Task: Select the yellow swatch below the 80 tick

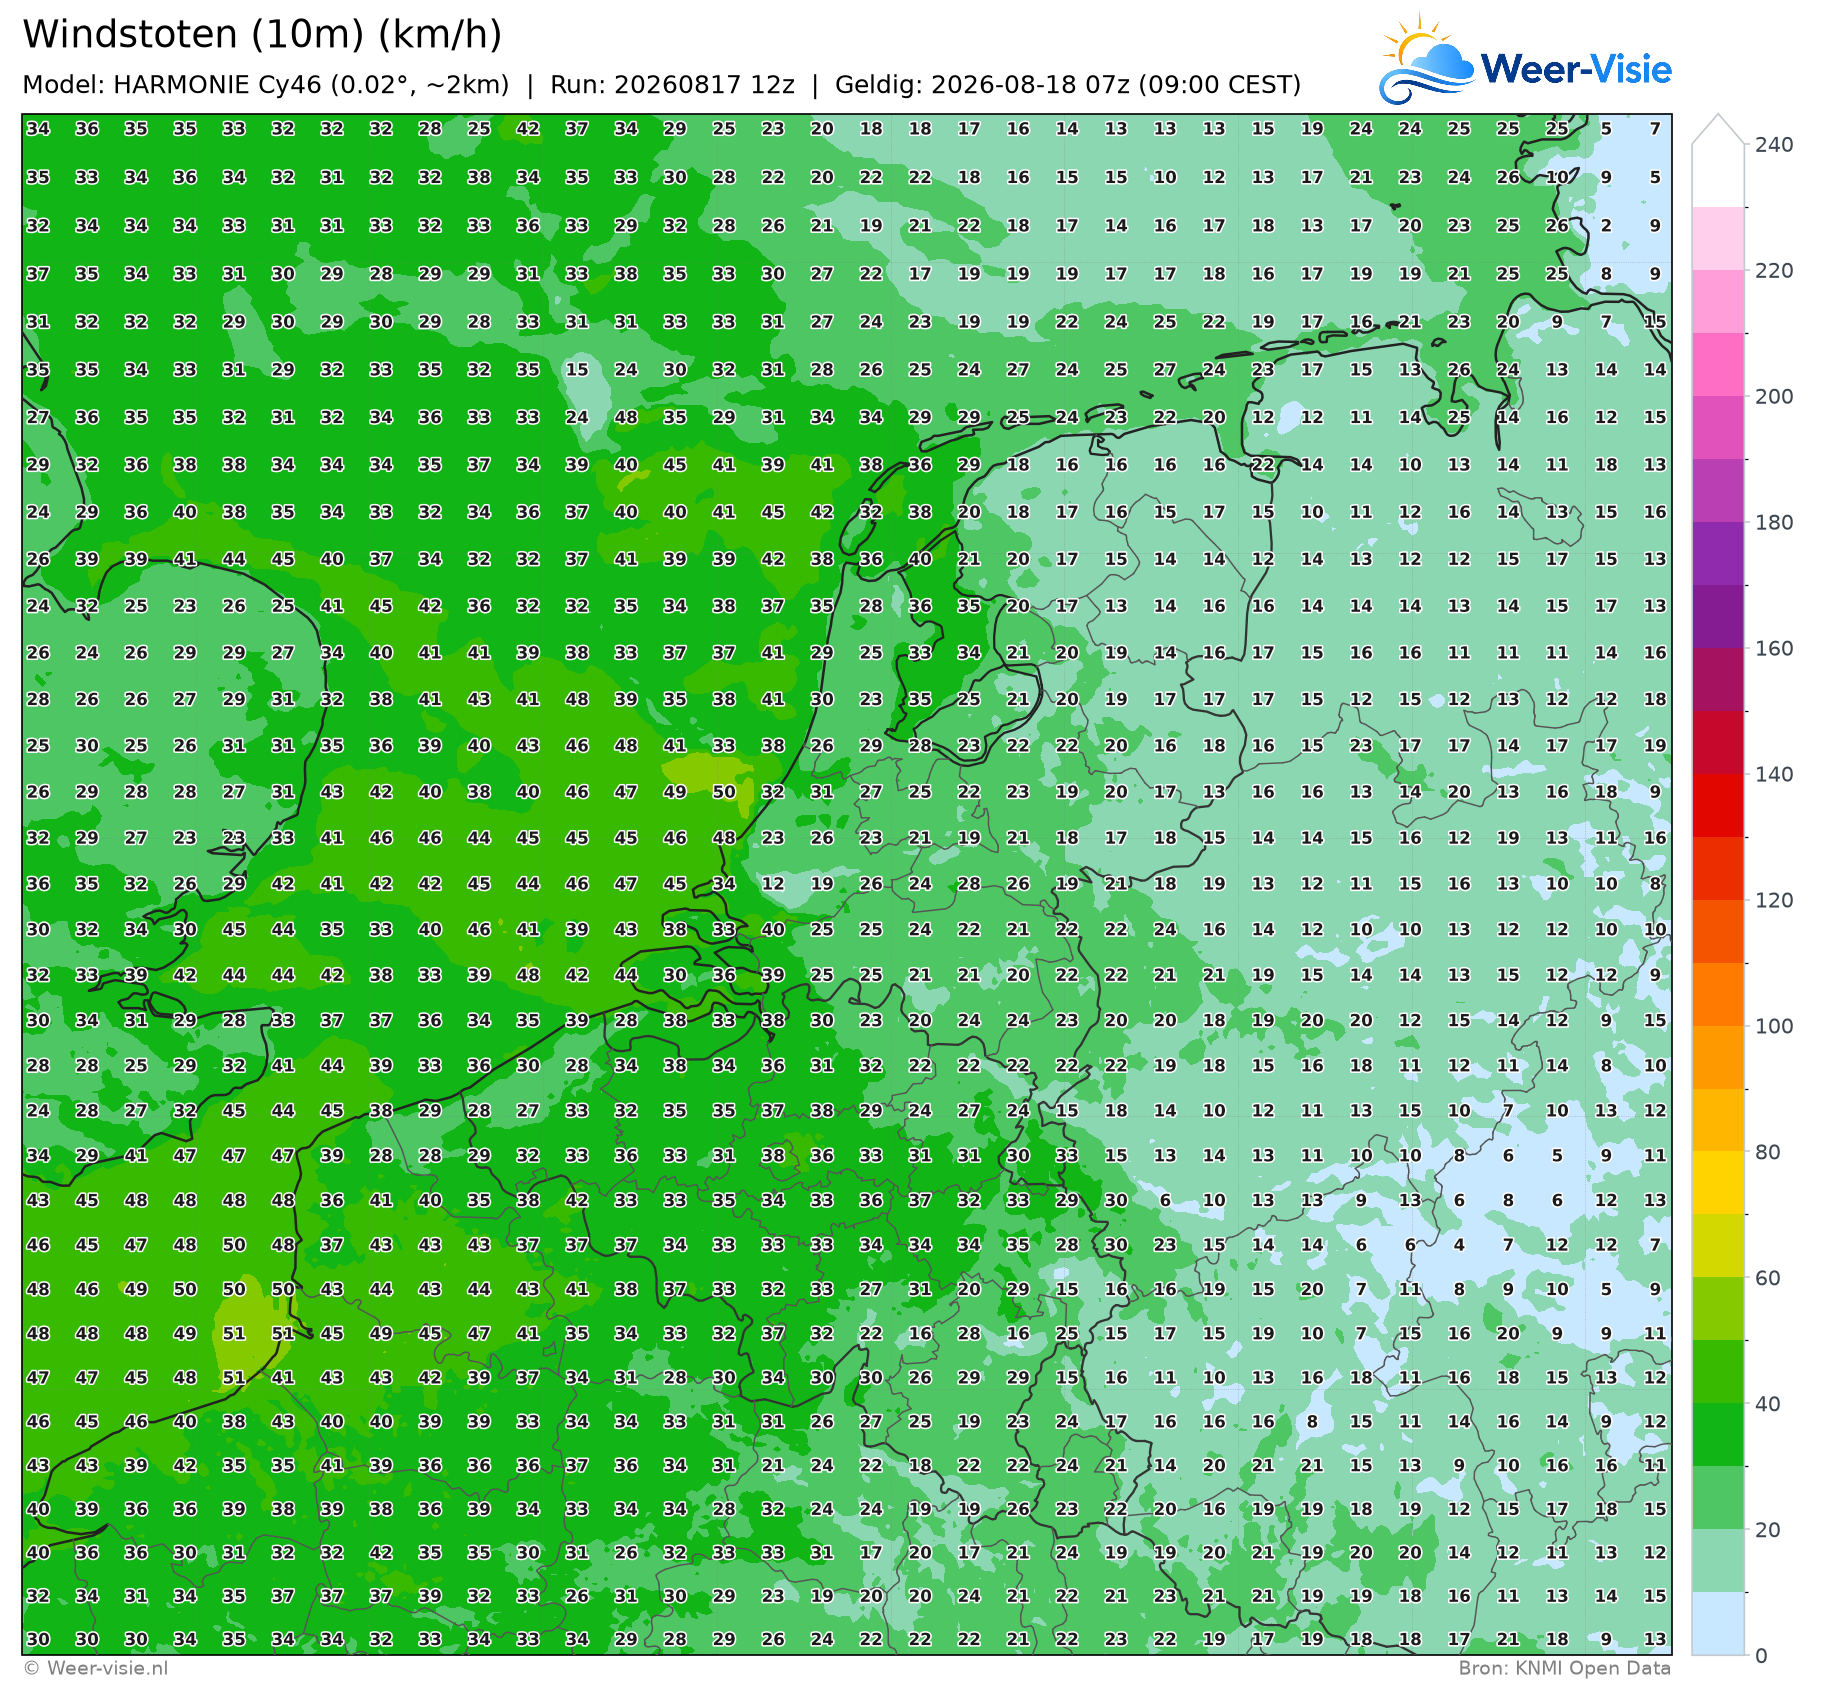Action: (x=1718, y=1183)
